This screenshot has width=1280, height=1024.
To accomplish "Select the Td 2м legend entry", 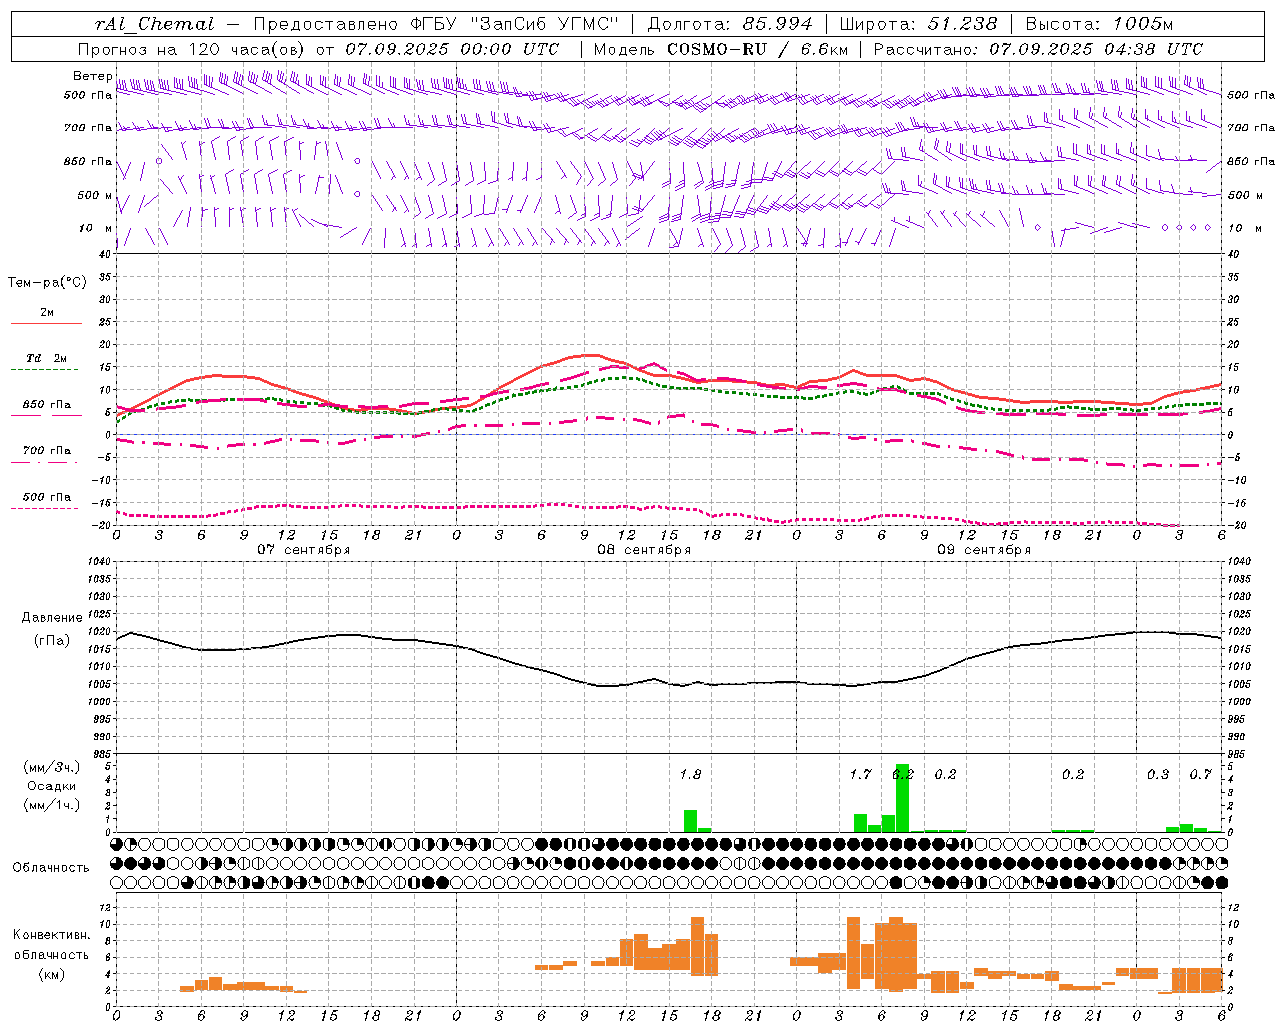I will pyautogui.click(x=47, y=358).
